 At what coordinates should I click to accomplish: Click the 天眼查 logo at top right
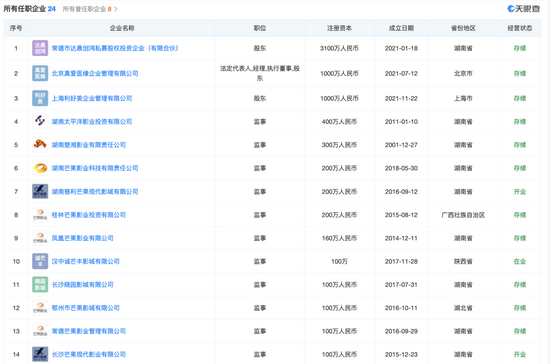click(x=524, y=9)
